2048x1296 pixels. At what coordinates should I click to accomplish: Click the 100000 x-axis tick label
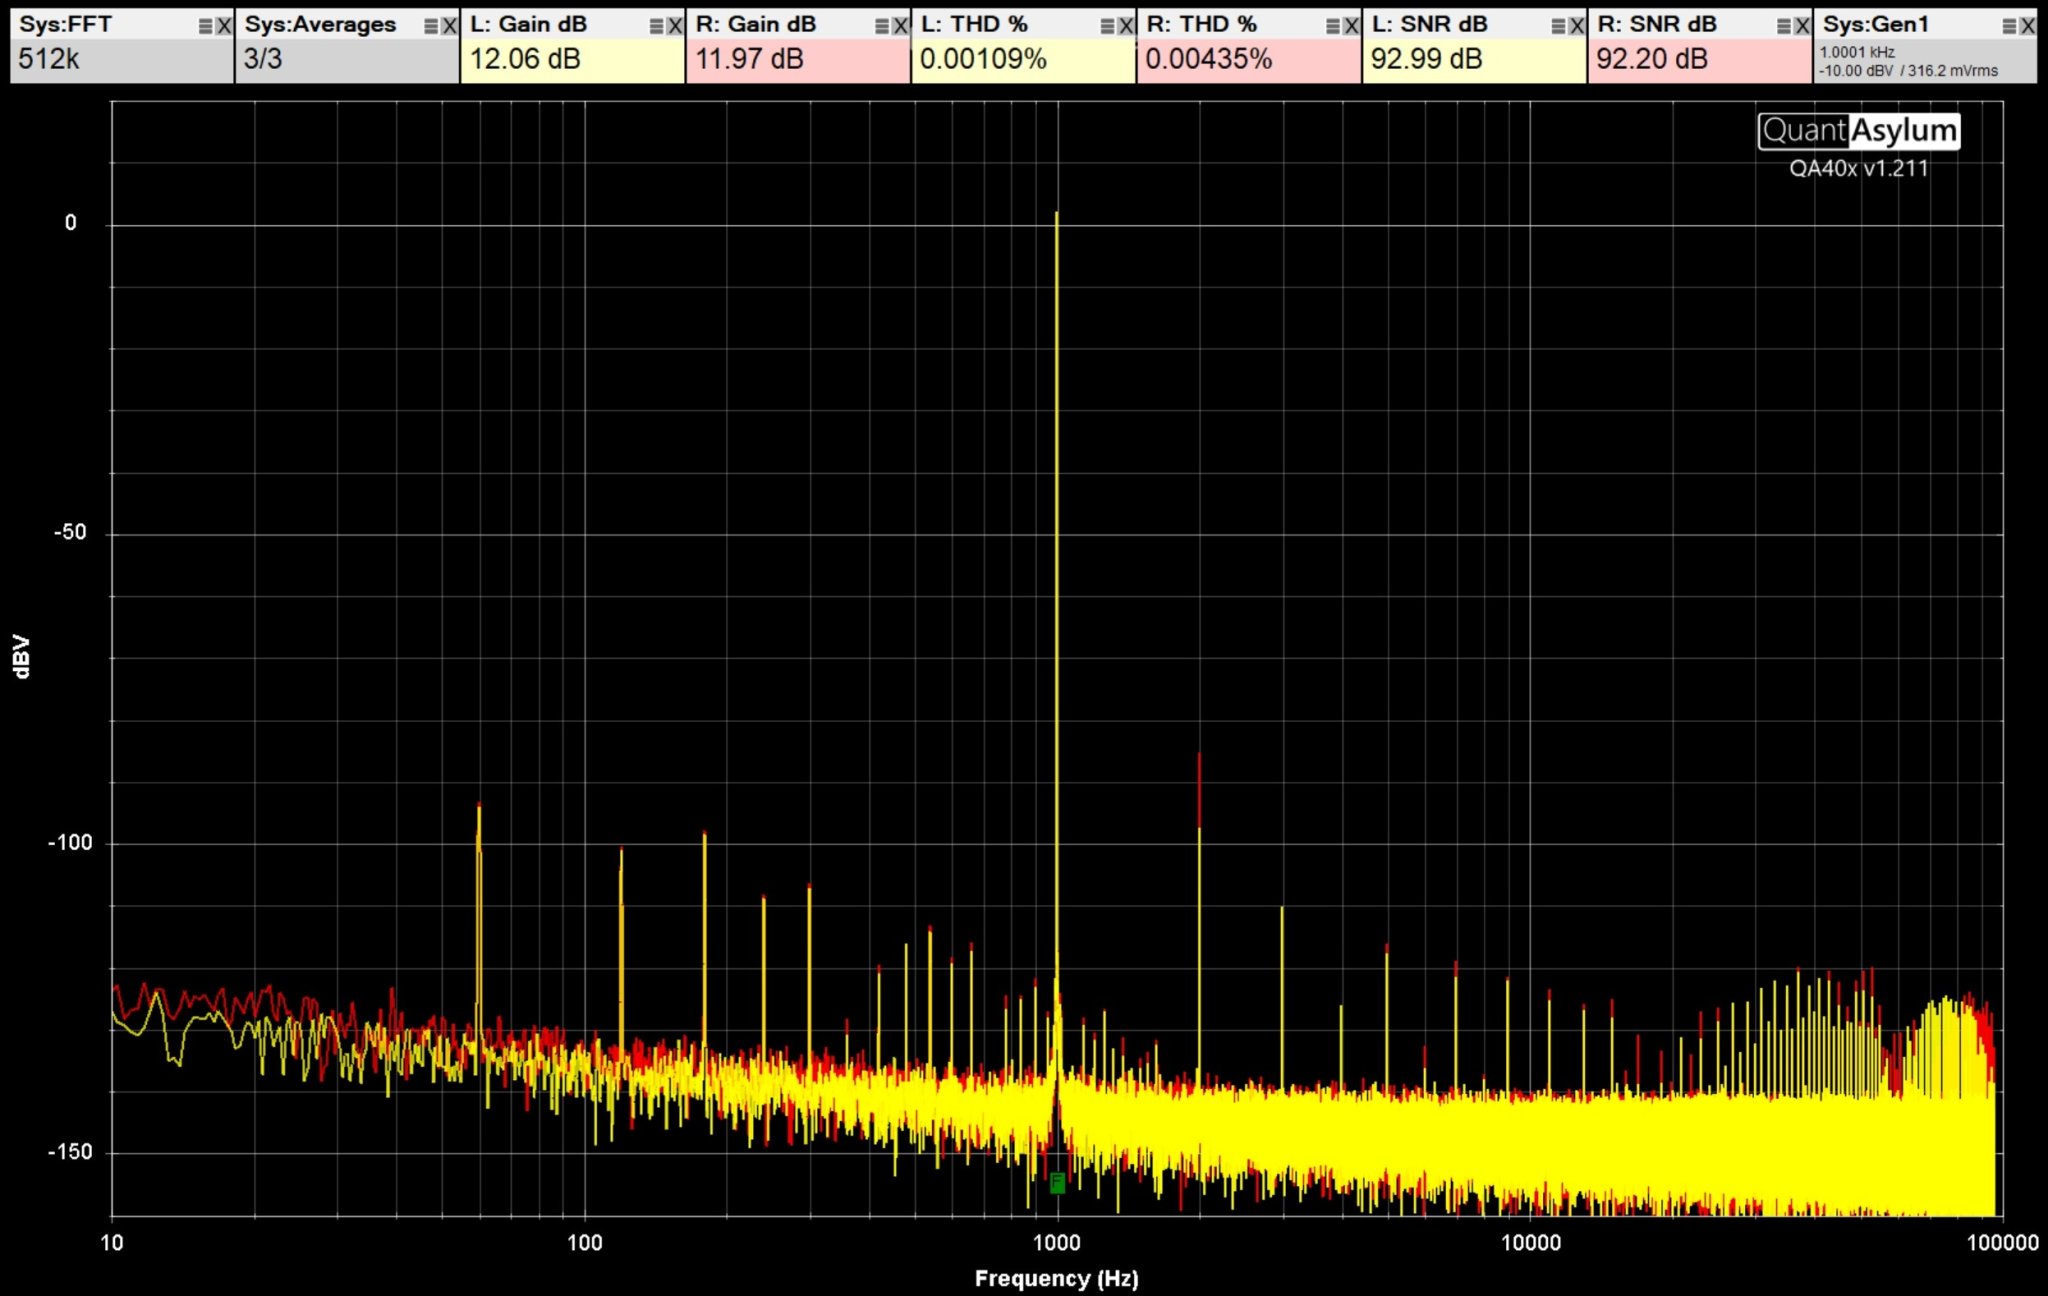coord(2002,1242)
